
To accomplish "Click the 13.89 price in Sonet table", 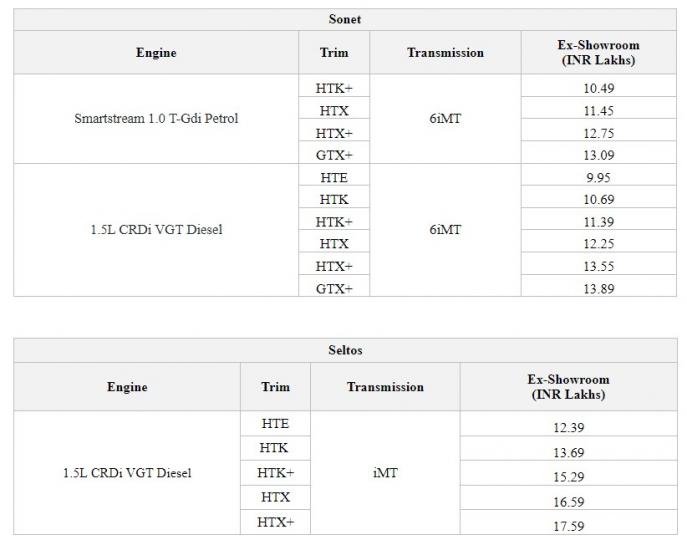I will coord(598,286).
